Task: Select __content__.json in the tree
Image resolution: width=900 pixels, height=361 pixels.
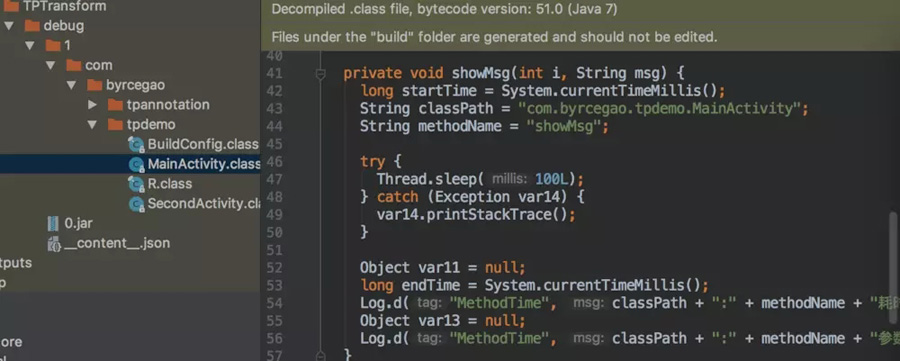Action: pyautogui.click(x=117, y=243)
